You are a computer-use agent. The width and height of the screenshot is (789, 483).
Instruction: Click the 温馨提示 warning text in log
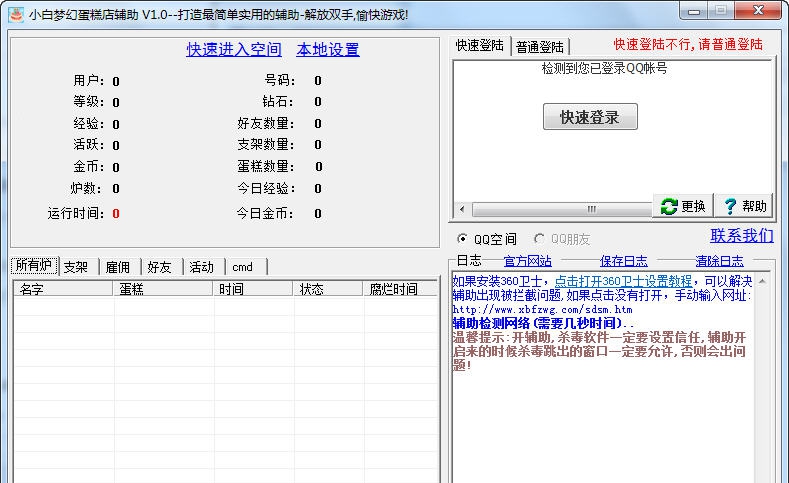(600, 351)
